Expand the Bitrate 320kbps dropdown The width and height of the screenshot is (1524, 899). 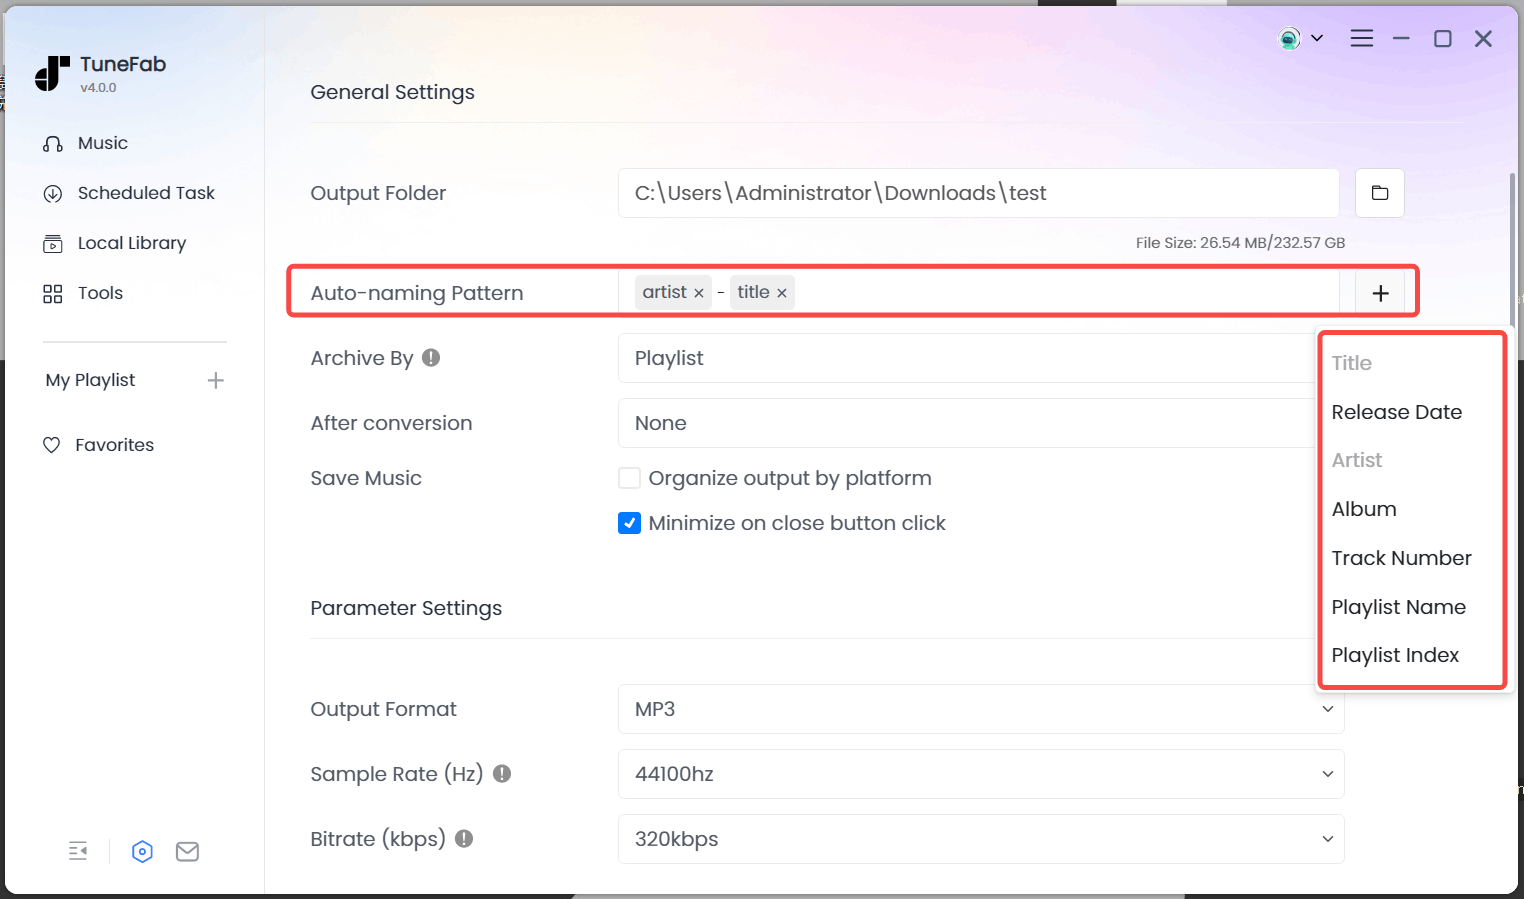point(980,839)
